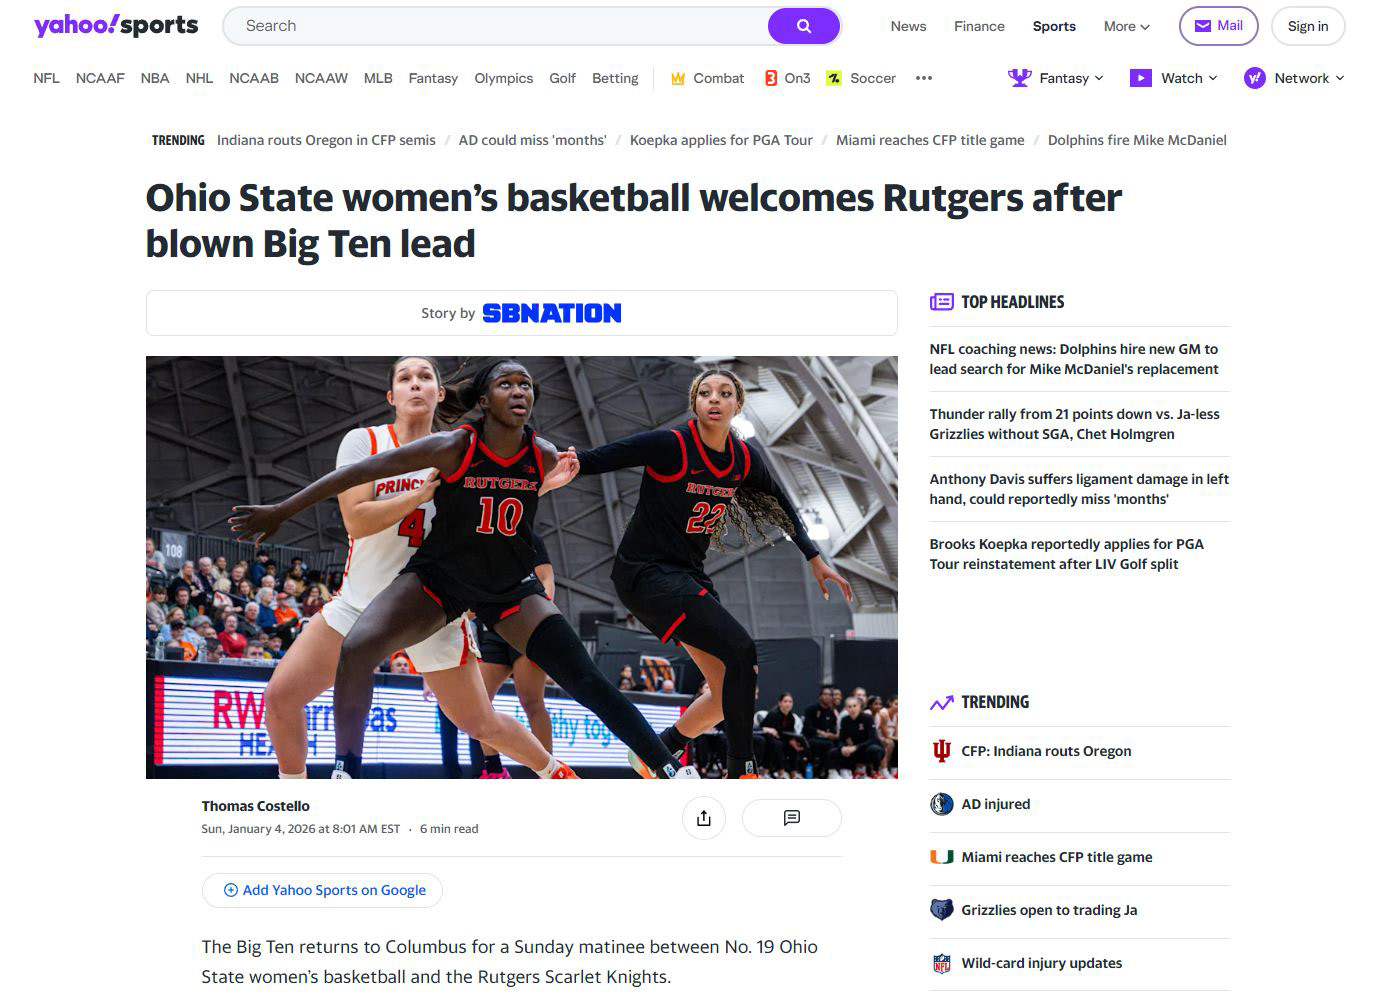Screen dimensions: 1388x997
Task: Click the Indiana Hoosiers logo in Trending
Action: tap(941, 751)
